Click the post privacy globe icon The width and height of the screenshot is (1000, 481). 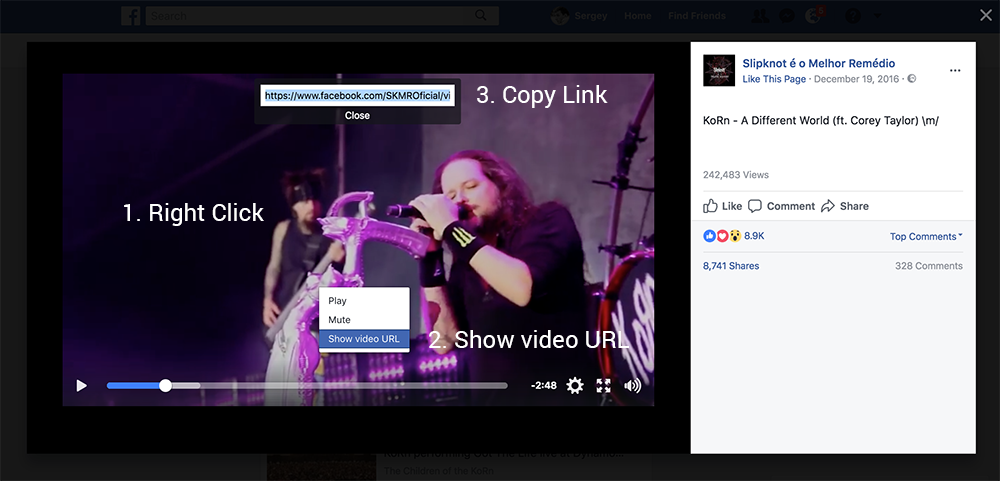coord(912,79)
